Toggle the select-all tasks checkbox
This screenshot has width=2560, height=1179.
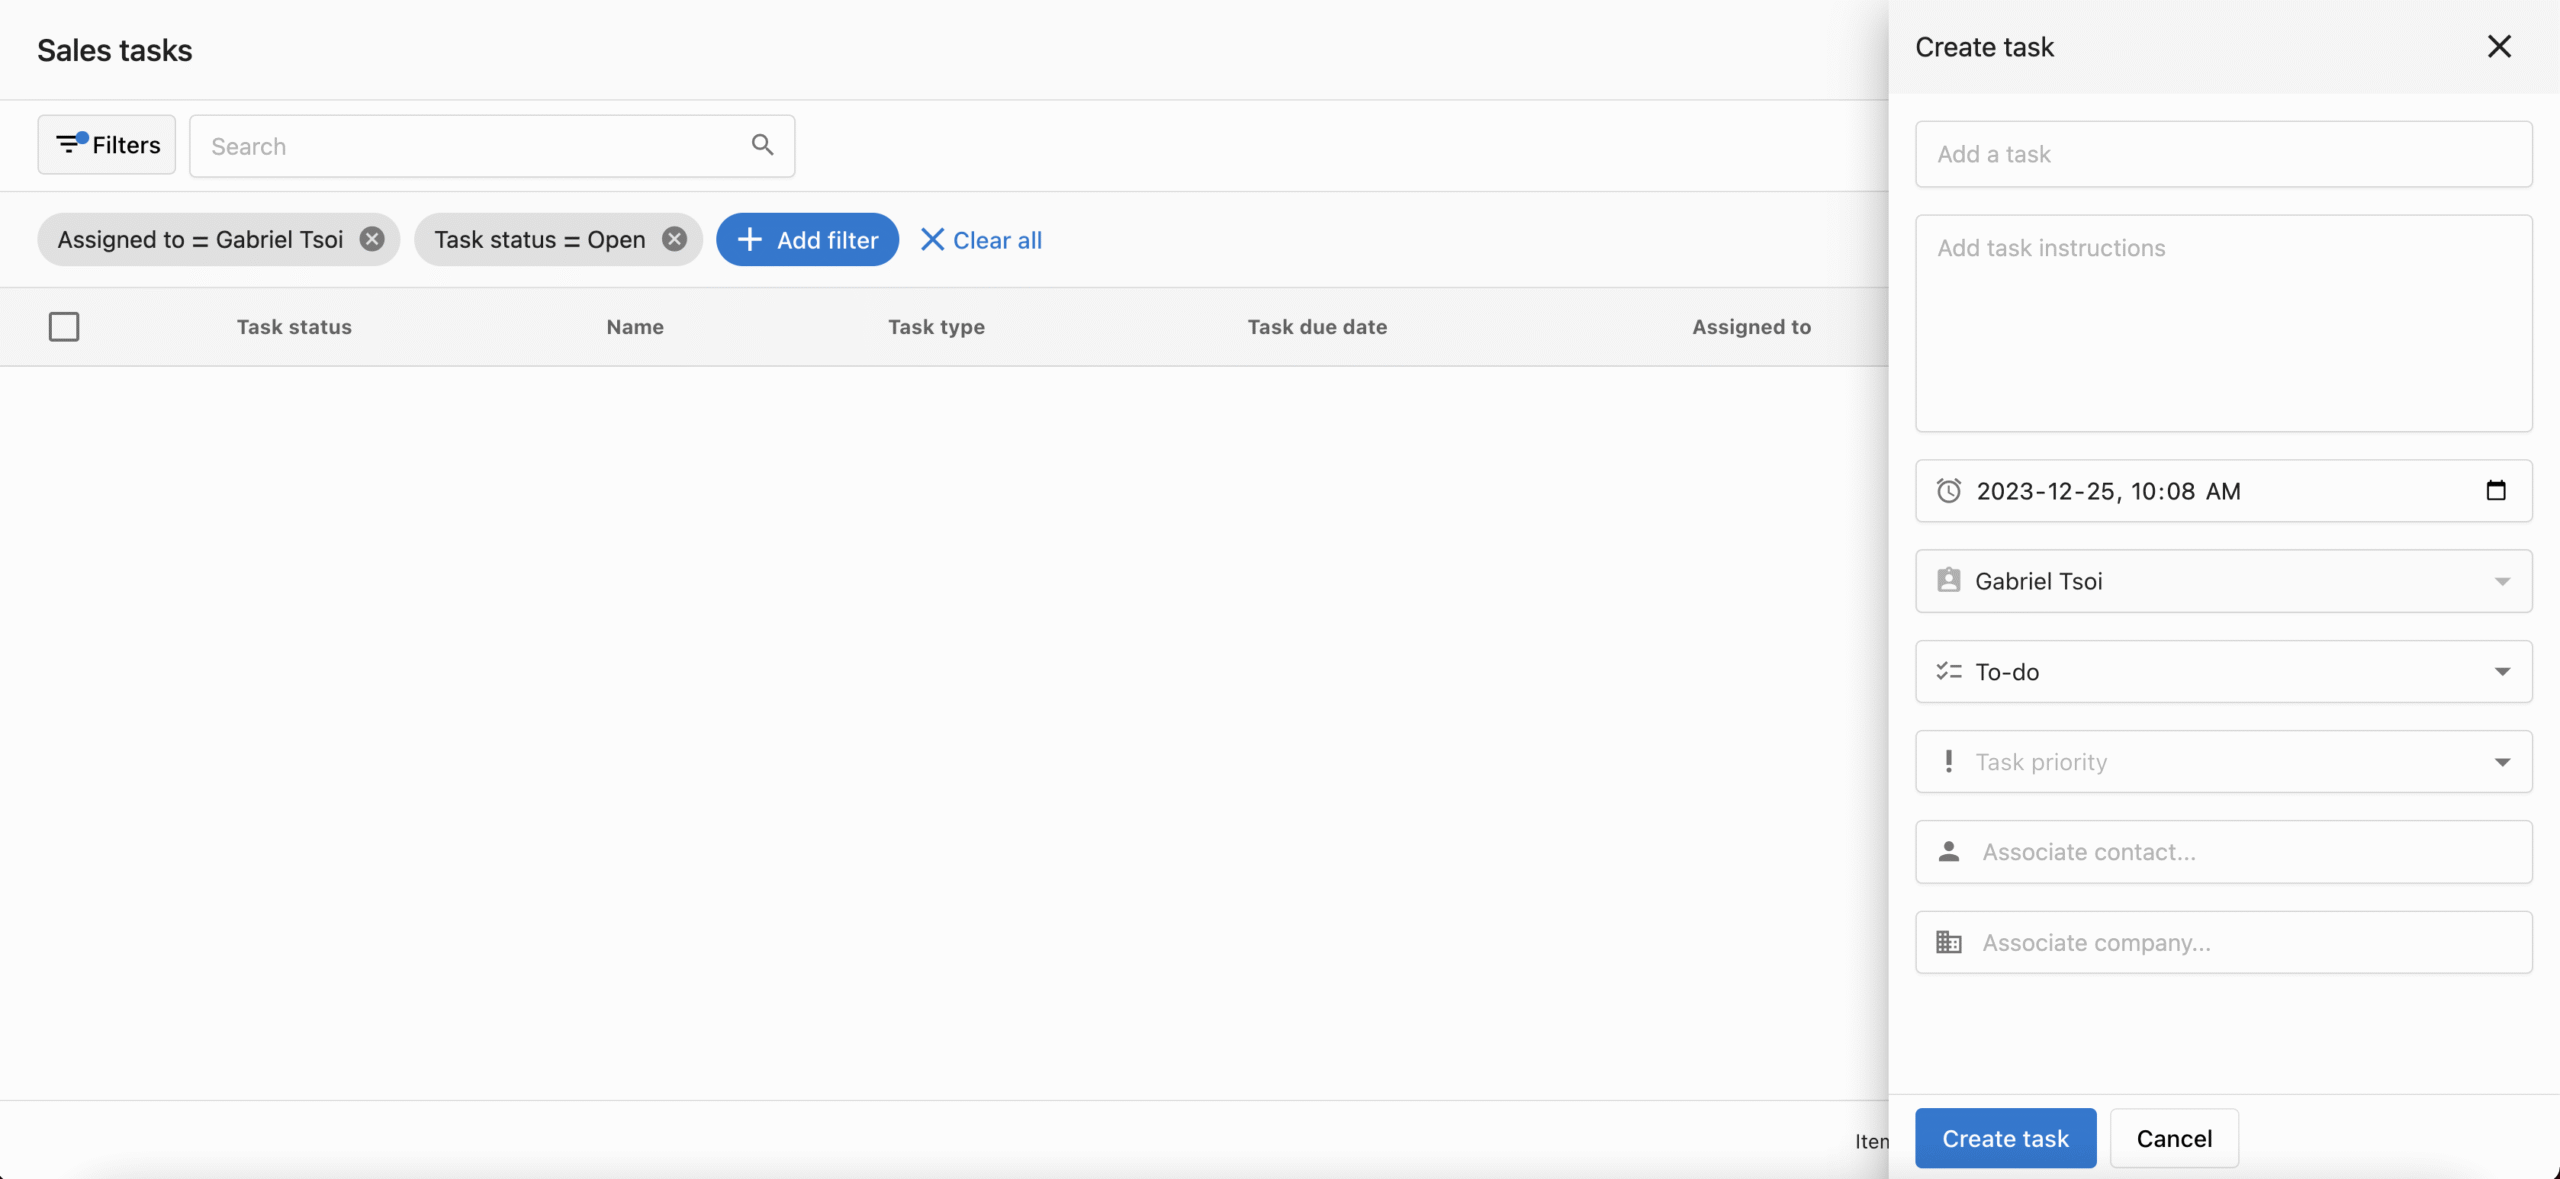point(64,327)
